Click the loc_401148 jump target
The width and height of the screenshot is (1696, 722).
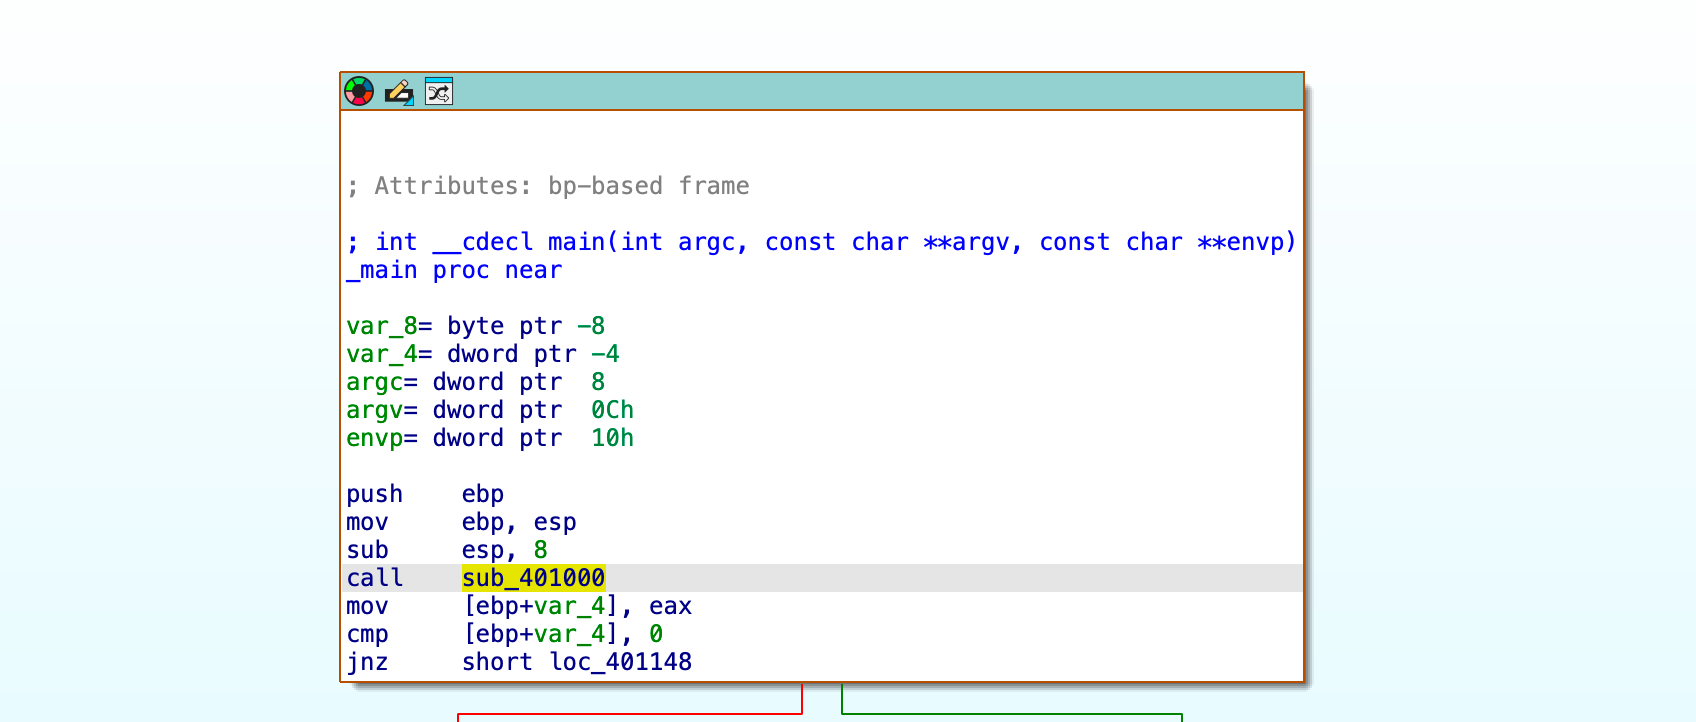620,662
